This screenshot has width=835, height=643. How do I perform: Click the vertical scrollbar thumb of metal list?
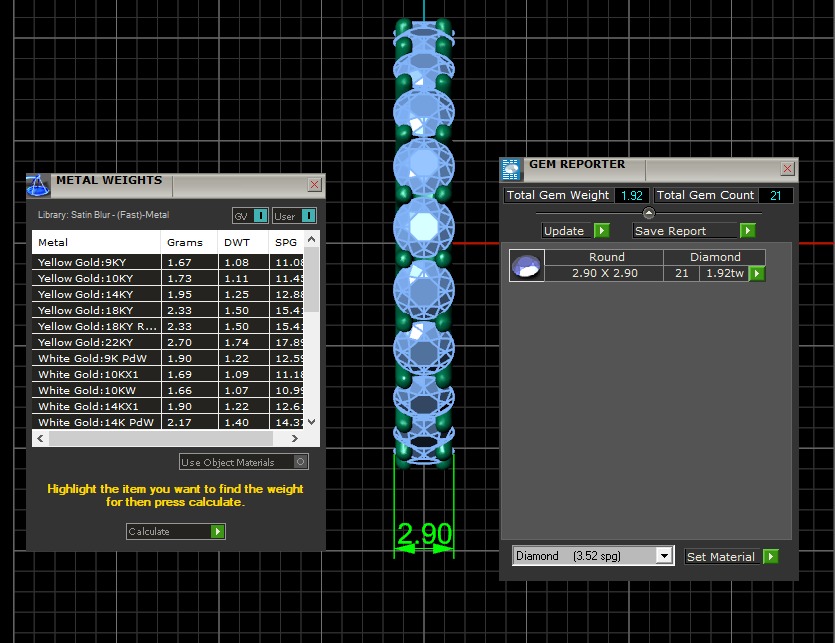[312, 280]
